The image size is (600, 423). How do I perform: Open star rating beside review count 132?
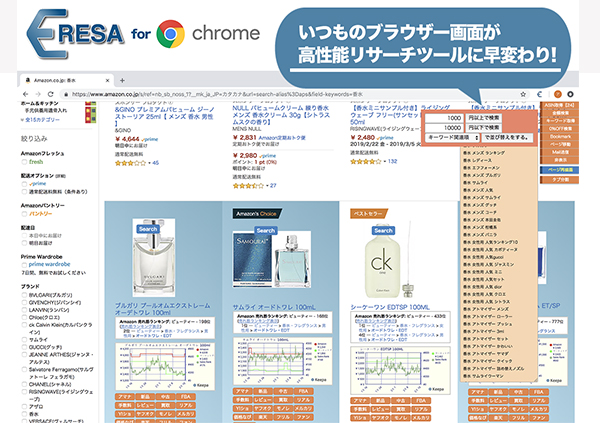[366, 162]
